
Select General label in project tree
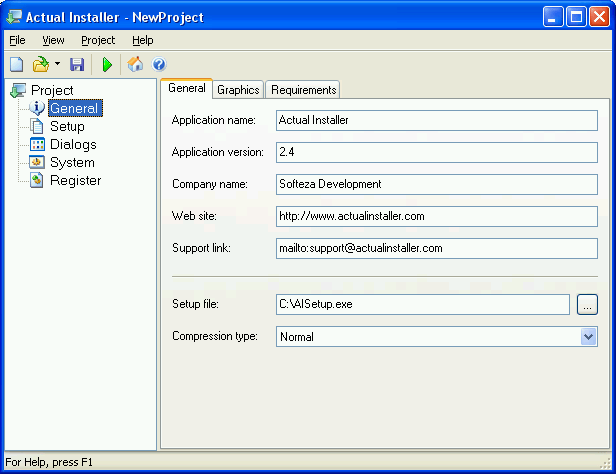(x=75, y=108)
